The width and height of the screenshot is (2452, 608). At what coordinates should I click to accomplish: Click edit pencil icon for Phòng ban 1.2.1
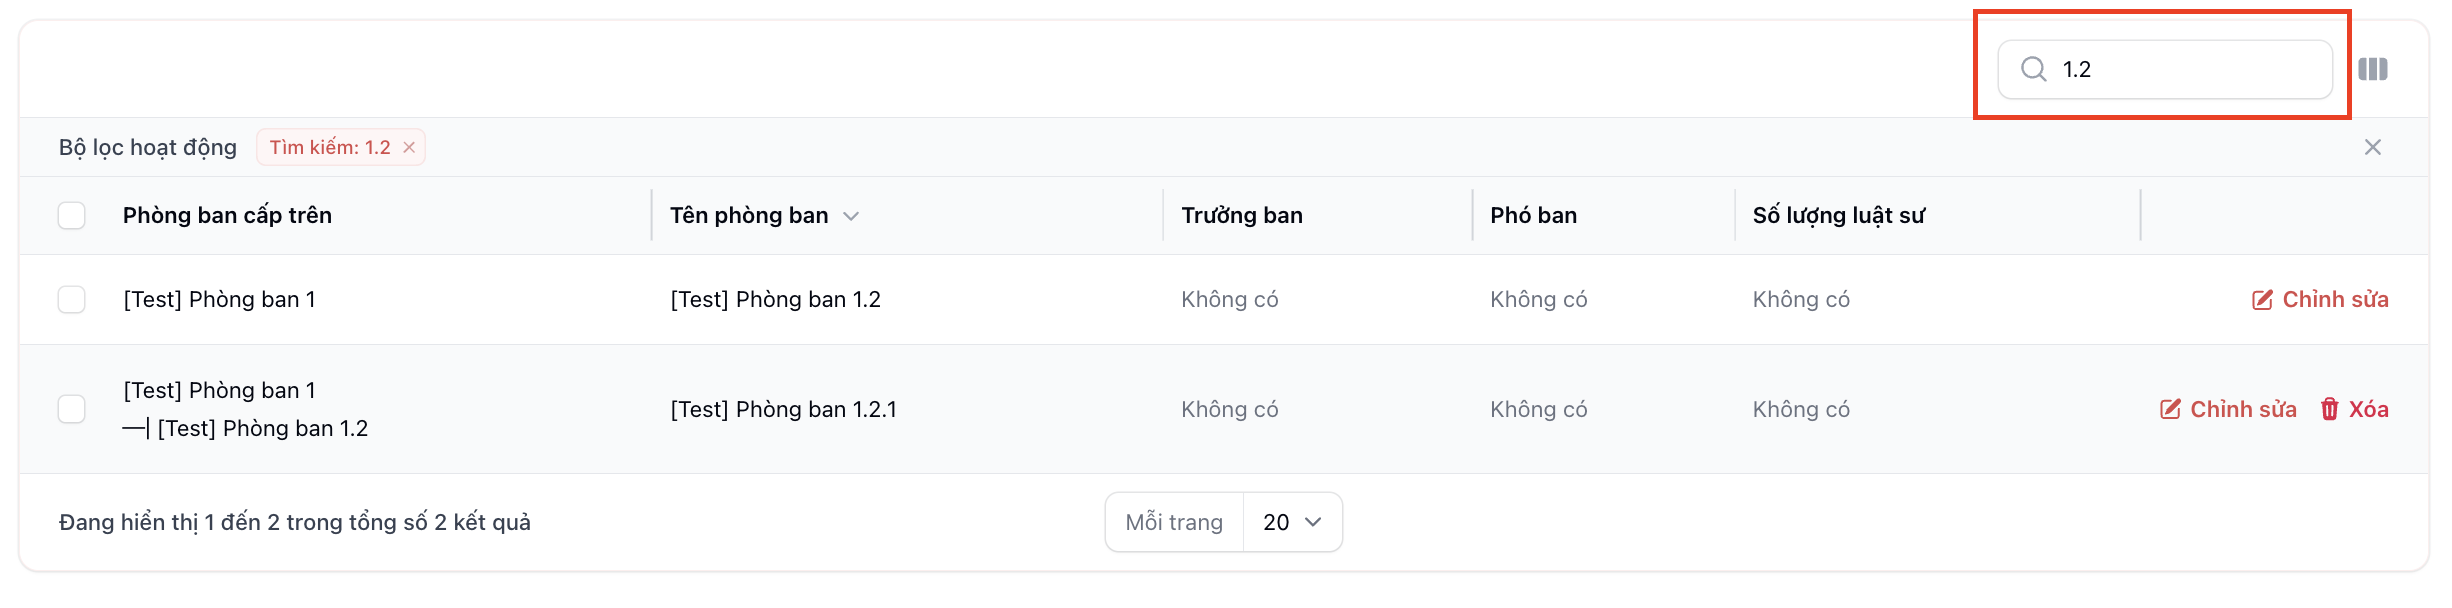pyautogui.click(x=2169, y=410)
